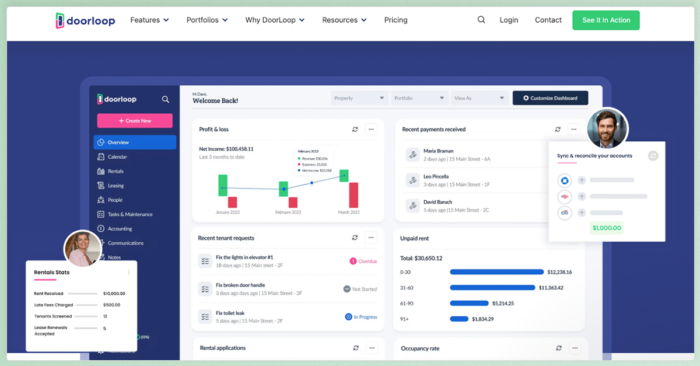Click the Net Income $100,458.11 text
This screenshot has height=366, width=700.
[226, 149]
